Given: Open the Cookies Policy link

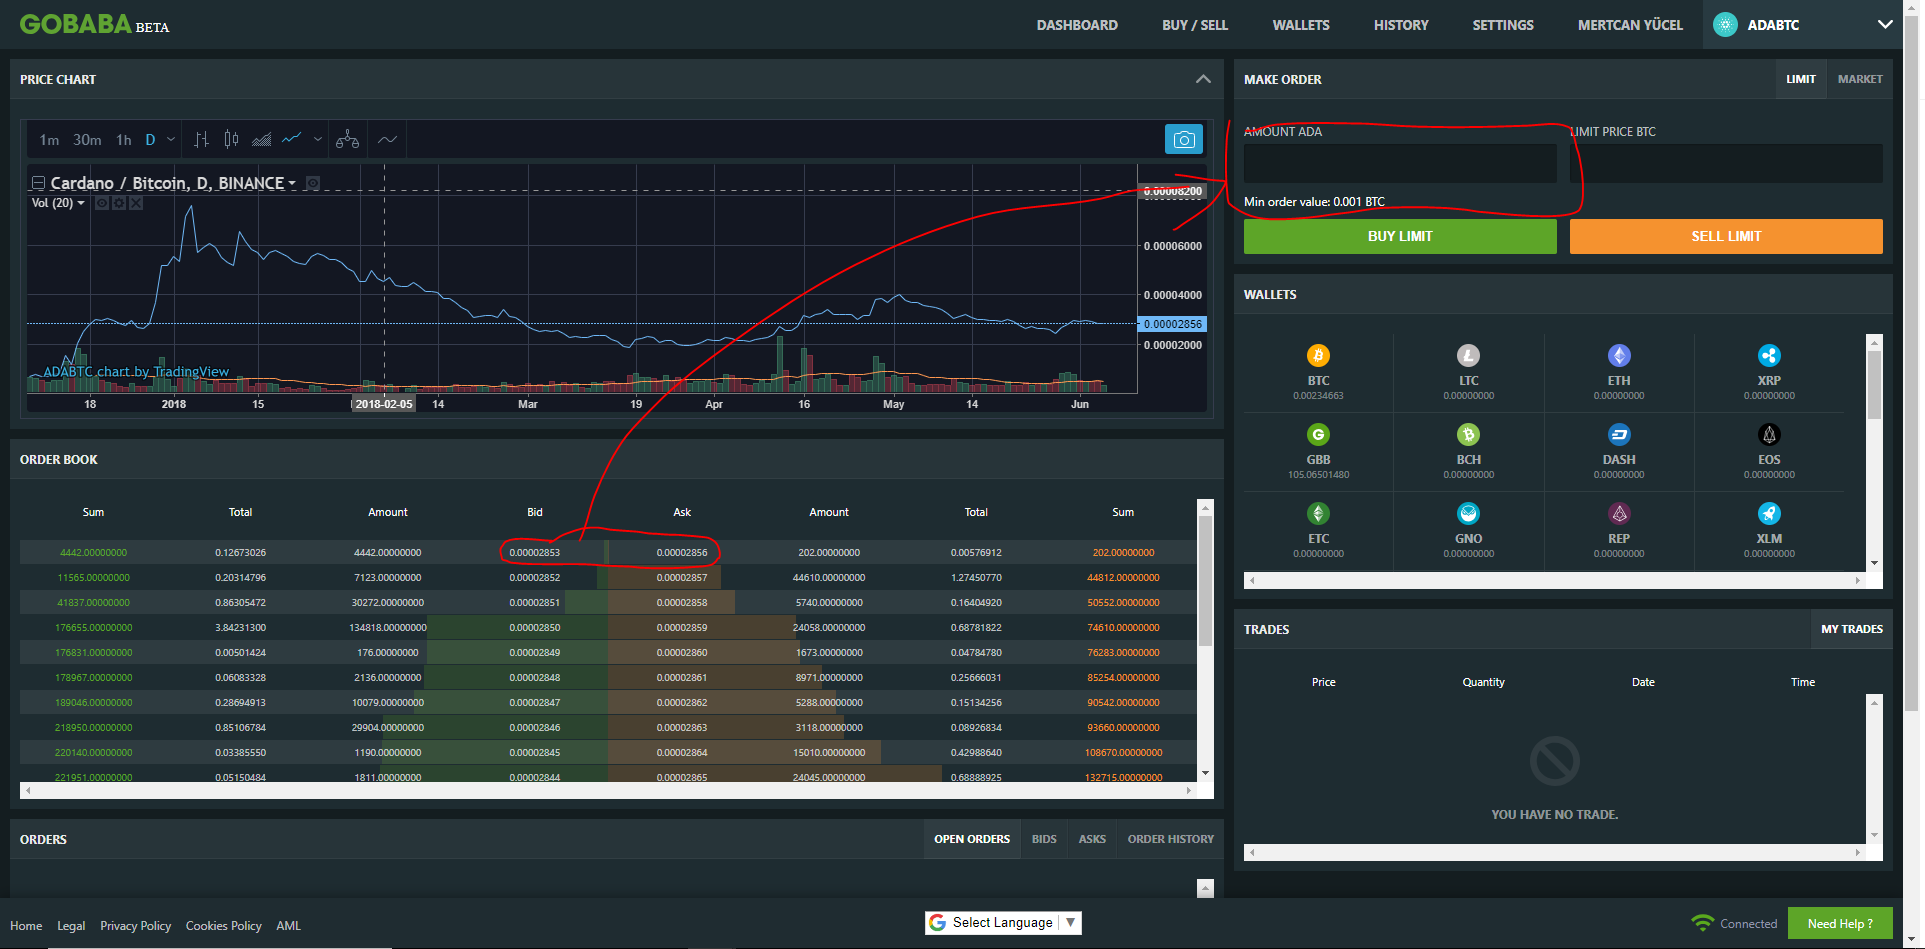Looking at the screenshot, I should [x=223, y=926].
